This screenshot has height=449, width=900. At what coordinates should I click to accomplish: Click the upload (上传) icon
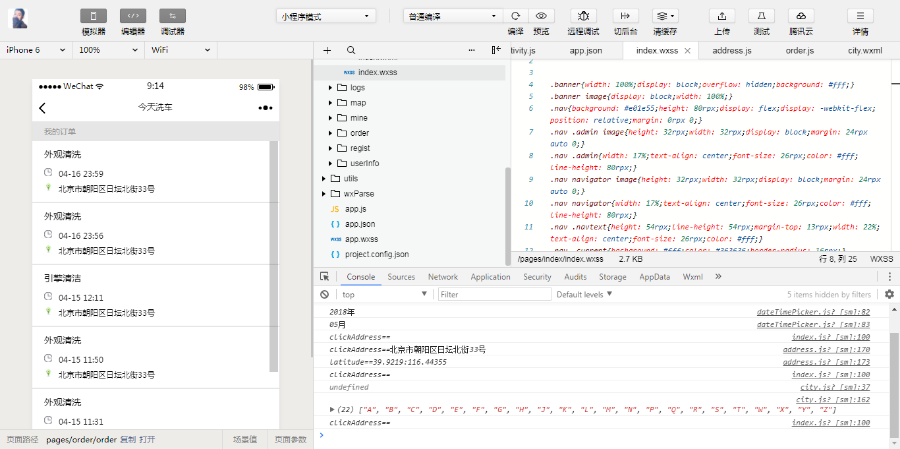tap(721, 16)
